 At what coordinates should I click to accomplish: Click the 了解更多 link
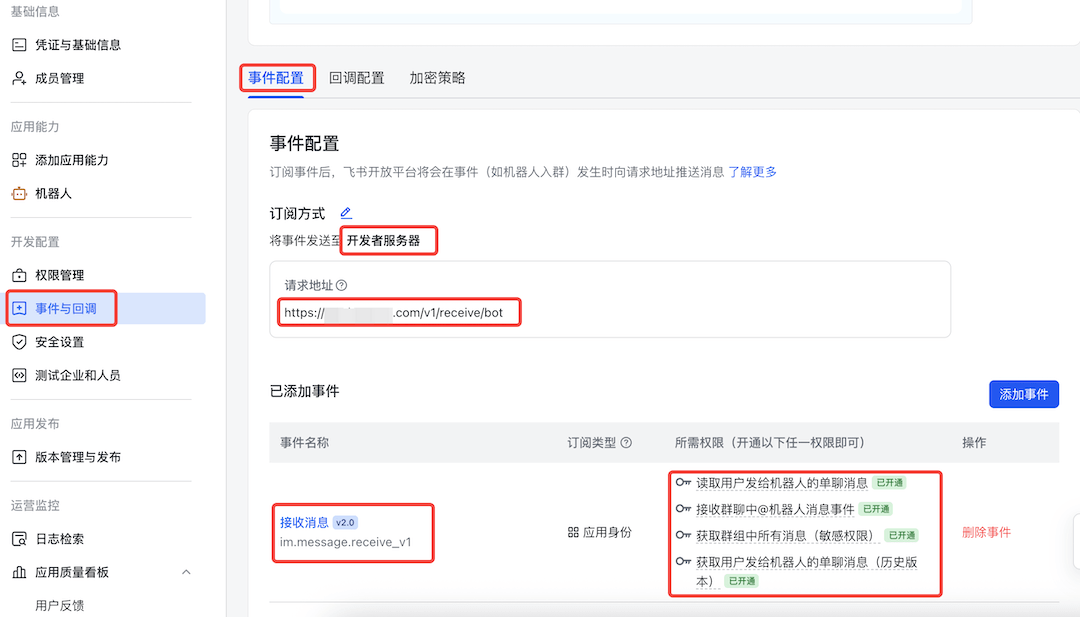[x=752, y=172]
